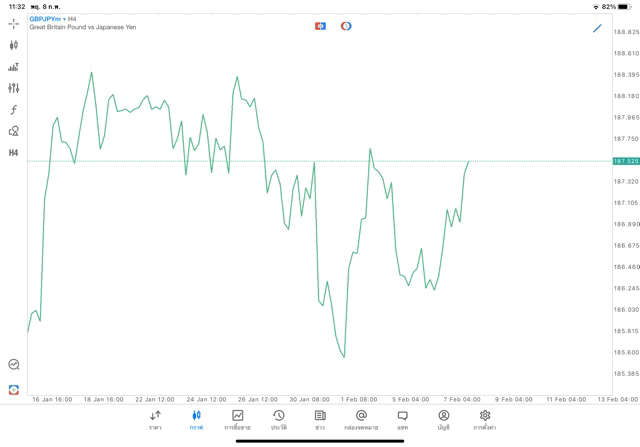
Task: Open the ข่าว news tab
Action: [x=320, y=420]
